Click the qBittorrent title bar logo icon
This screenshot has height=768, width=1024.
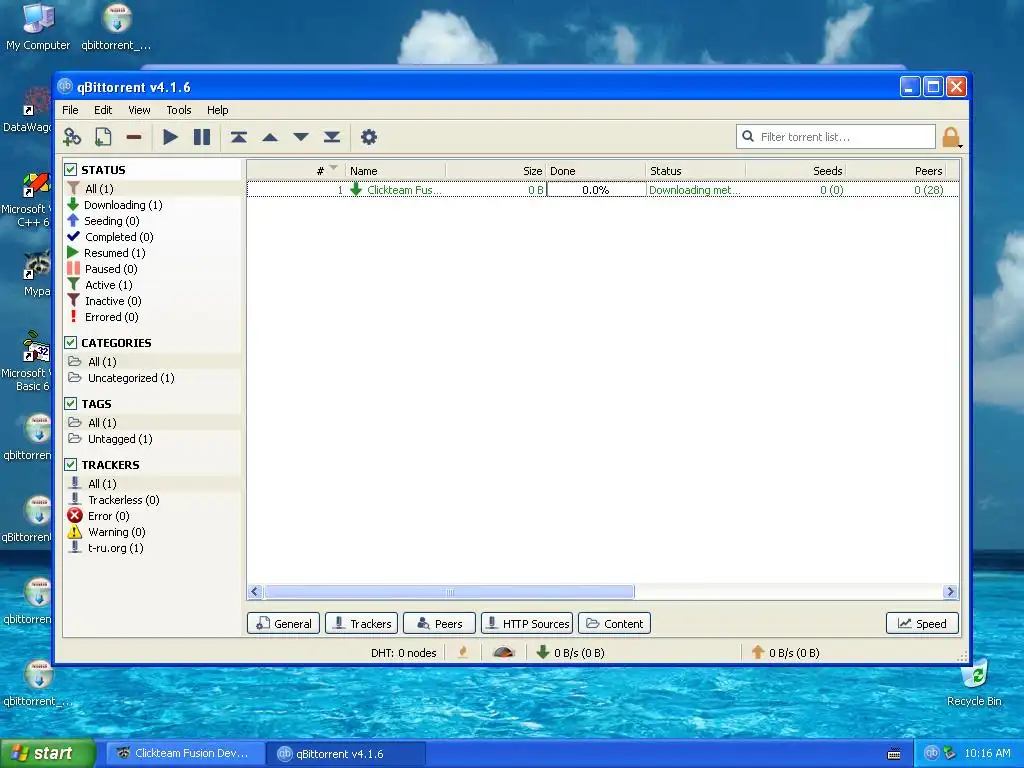click(x=65, y=86)
